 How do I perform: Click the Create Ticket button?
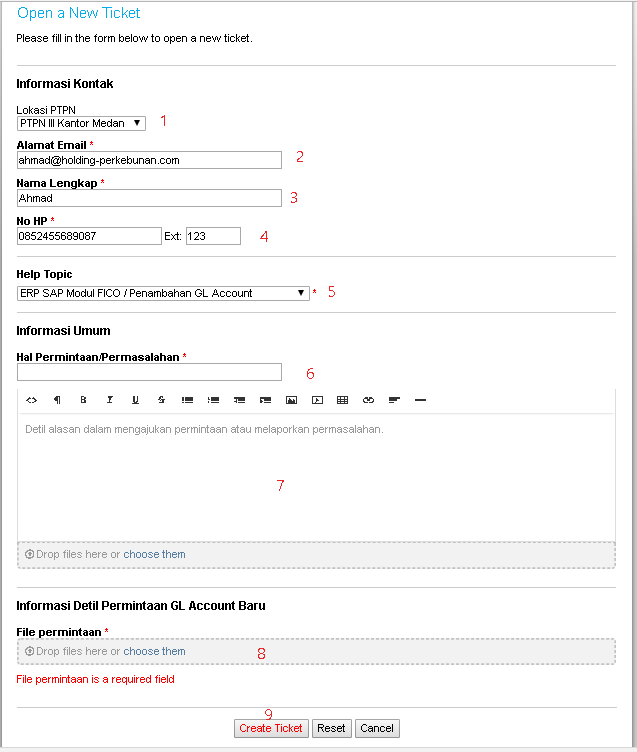pyautogui.click(x=271, y=728)
